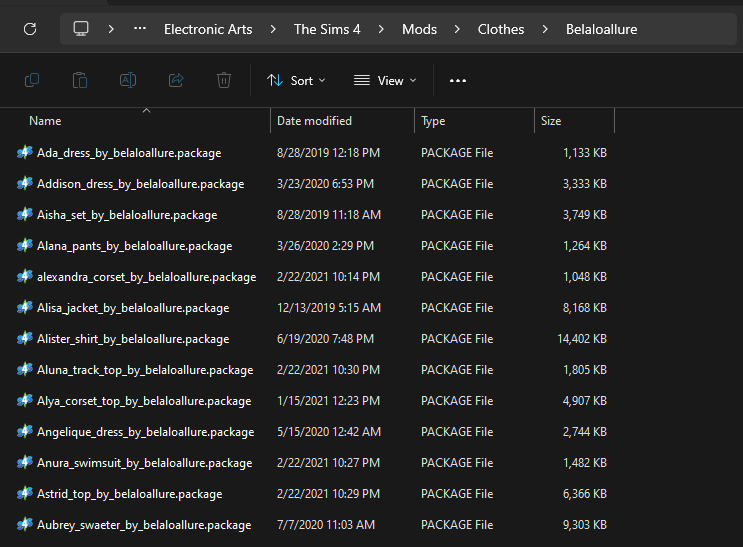Screen dimensions: 743x547
Task: Click date 7/7/2020 11:03 AM
Action: [x=326, y=525]
